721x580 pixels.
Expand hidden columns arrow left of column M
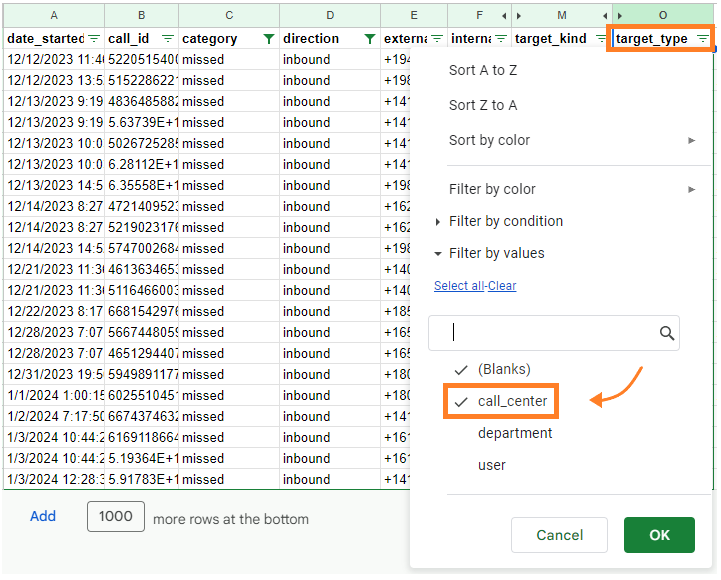tap(519, 16)
